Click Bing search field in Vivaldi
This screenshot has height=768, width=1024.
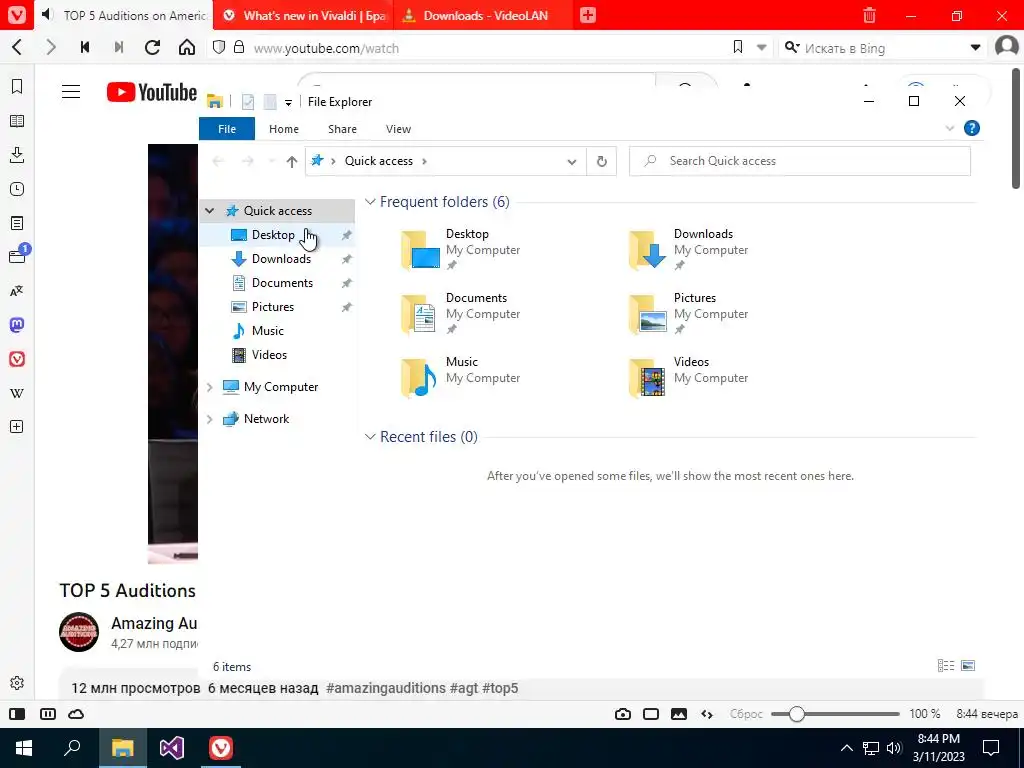pos(882,48)
